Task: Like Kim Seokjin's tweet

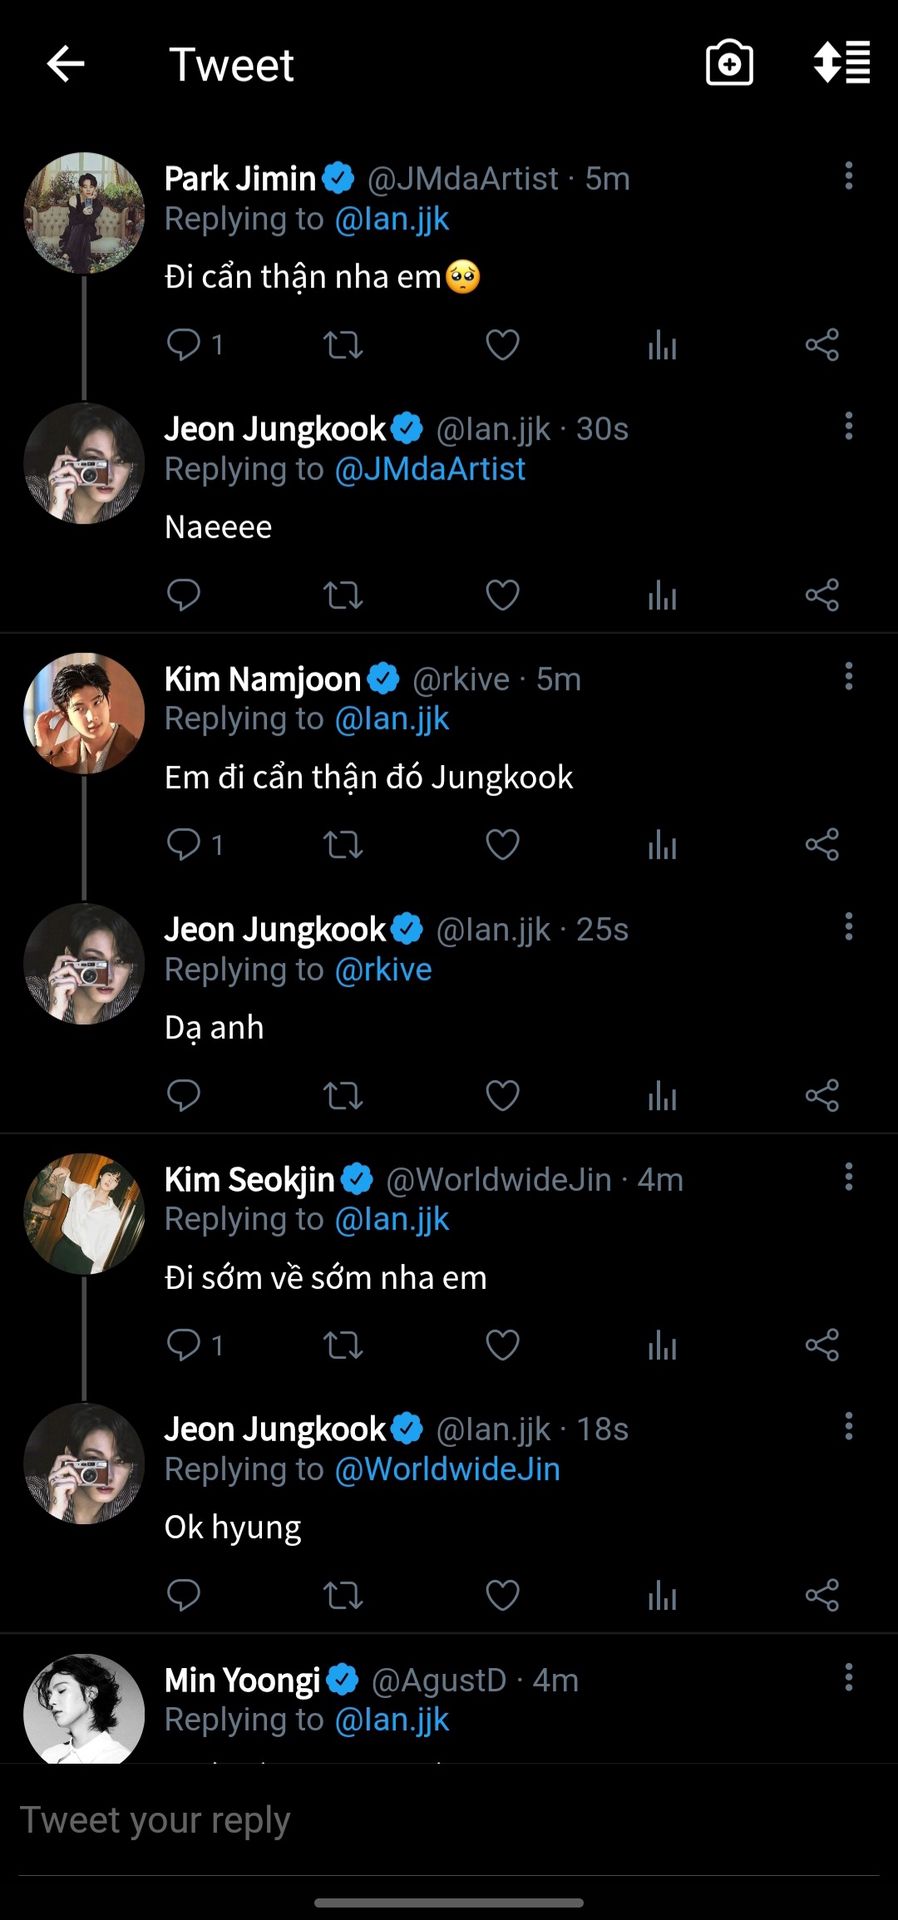Action: [x=502, y=1345]
